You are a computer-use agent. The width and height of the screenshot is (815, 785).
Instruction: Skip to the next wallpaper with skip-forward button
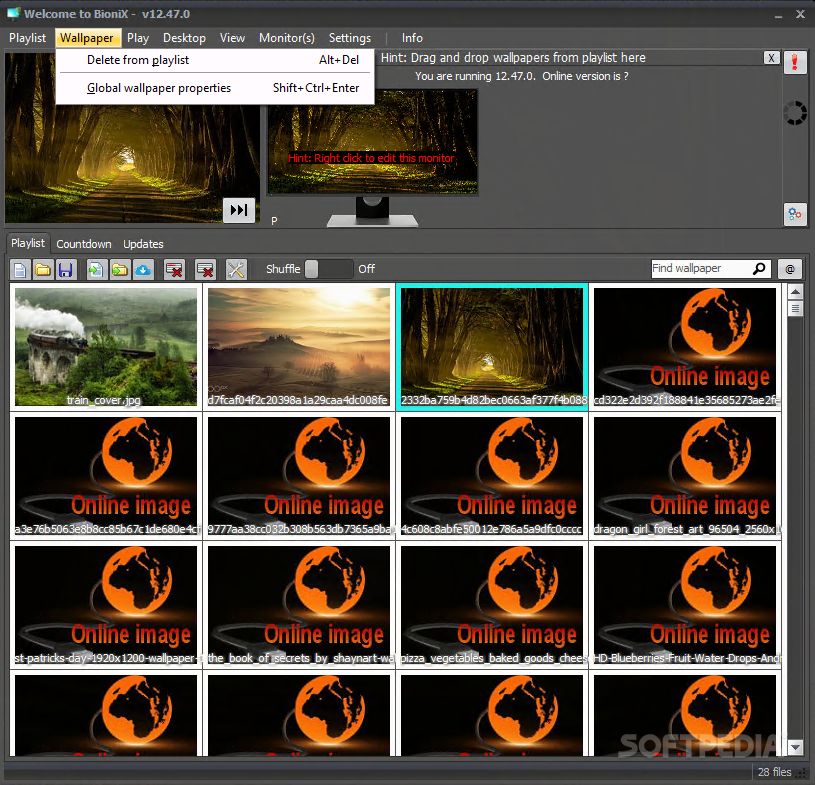(239, 210)
